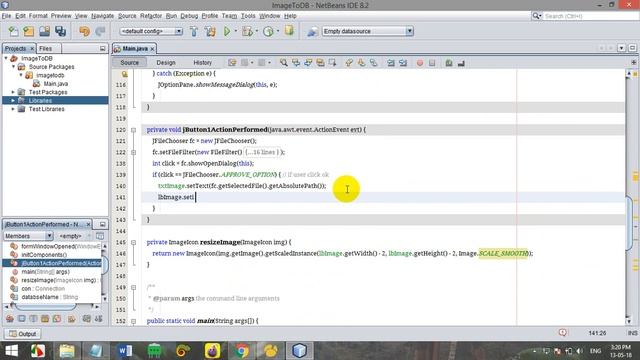Expand the Test Libraries node
Image resolution: width=640 pixels, height=360 pixels.
coord(13,109)
